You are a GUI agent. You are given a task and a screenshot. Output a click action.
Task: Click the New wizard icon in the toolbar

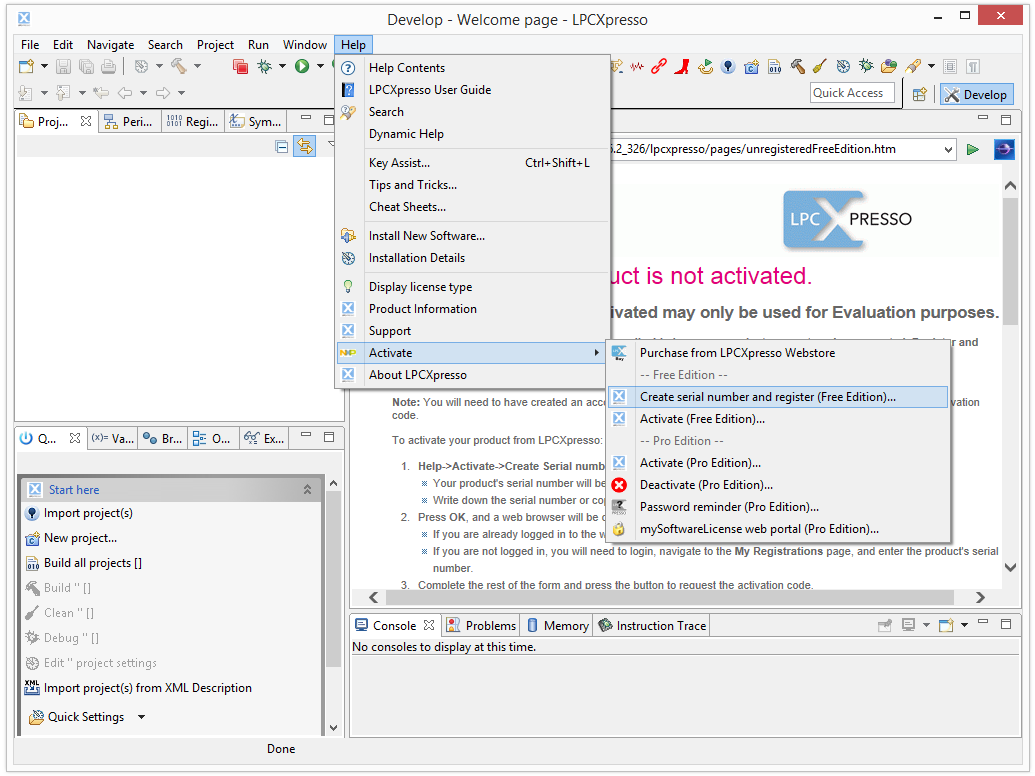[x=26, y=66]
